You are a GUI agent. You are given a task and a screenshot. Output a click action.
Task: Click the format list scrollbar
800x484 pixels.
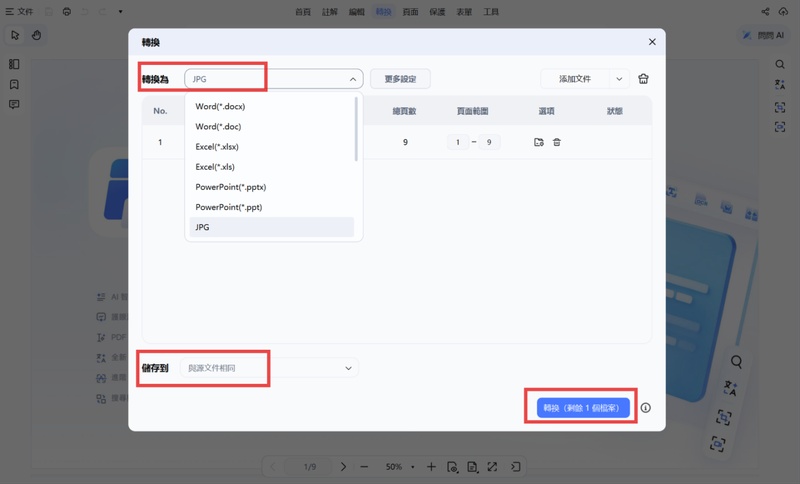(356, 129)
